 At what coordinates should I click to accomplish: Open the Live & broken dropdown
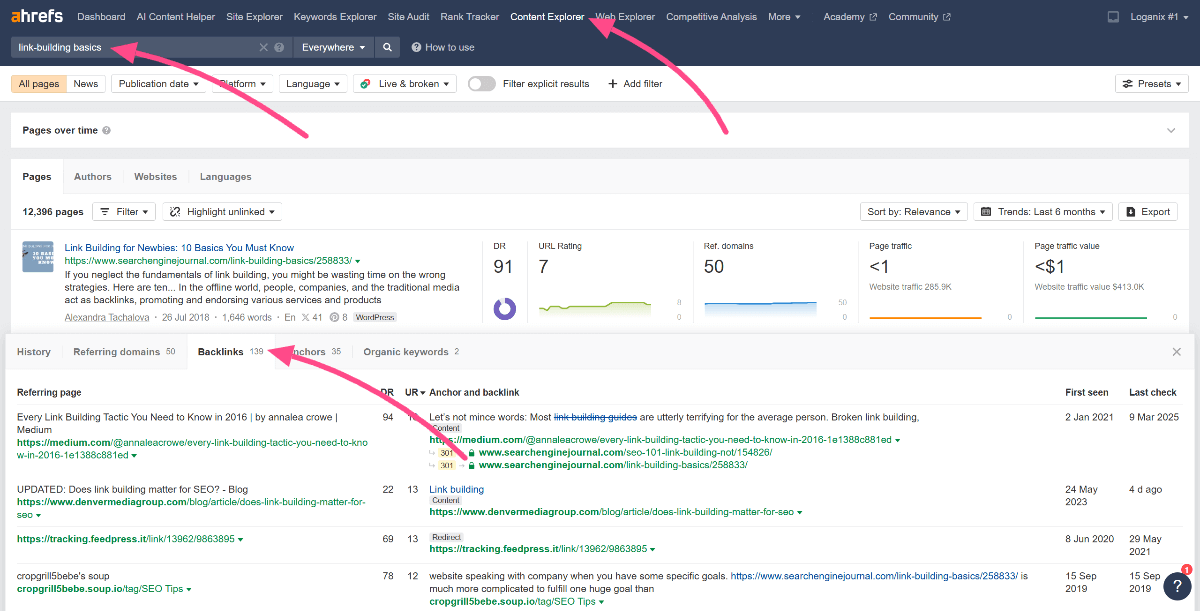(x=405, y=84)
